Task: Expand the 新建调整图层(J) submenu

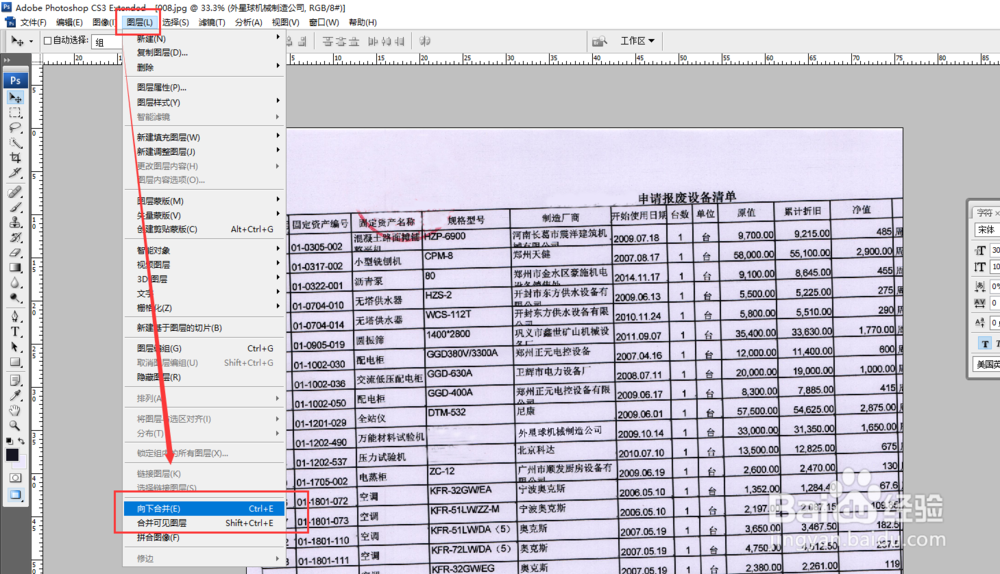Action: 204,152
